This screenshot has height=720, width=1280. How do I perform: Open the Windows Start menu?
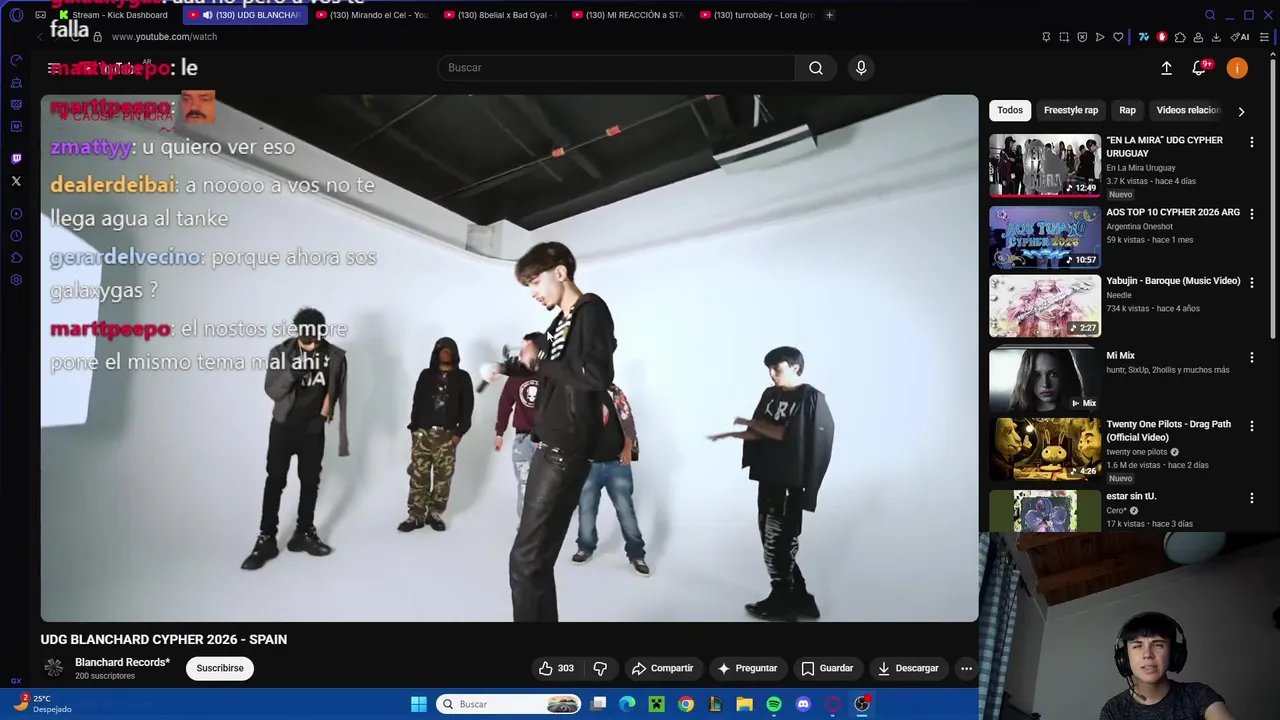point(419,704)
